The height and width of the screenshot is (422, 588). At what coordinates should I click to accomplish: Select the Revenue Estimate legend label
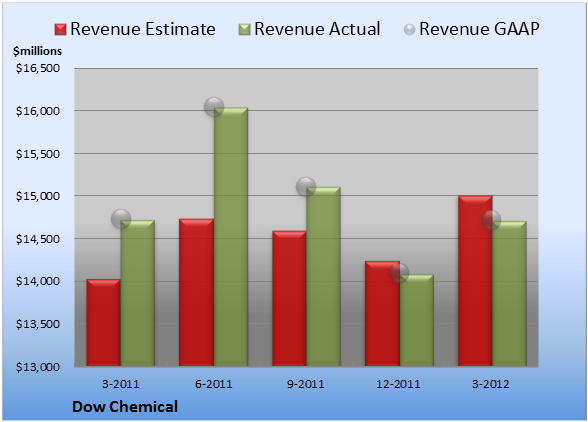tap(143, 29)
